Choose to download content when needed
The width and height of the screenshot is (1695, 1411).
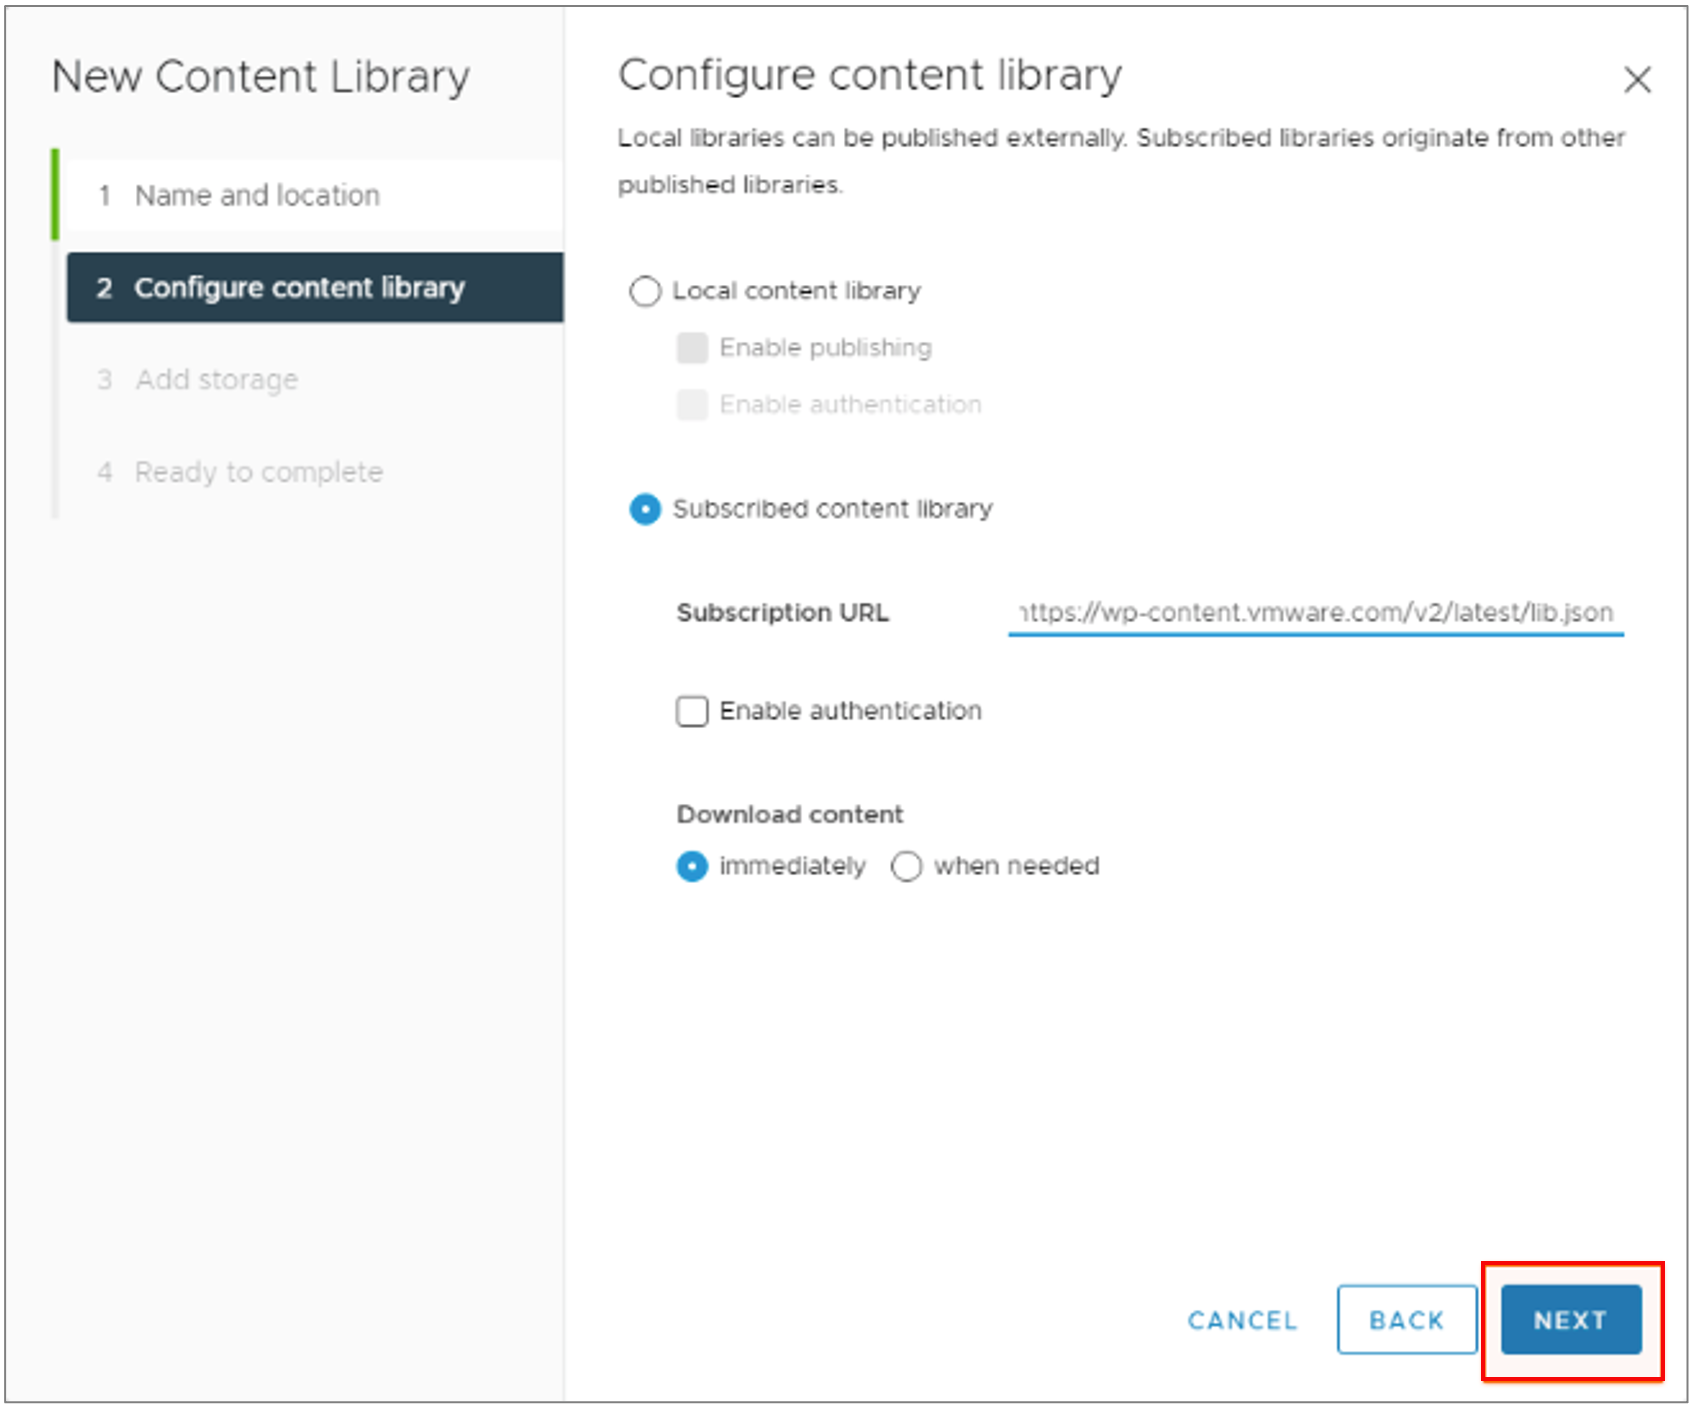(x=906, y=866)
